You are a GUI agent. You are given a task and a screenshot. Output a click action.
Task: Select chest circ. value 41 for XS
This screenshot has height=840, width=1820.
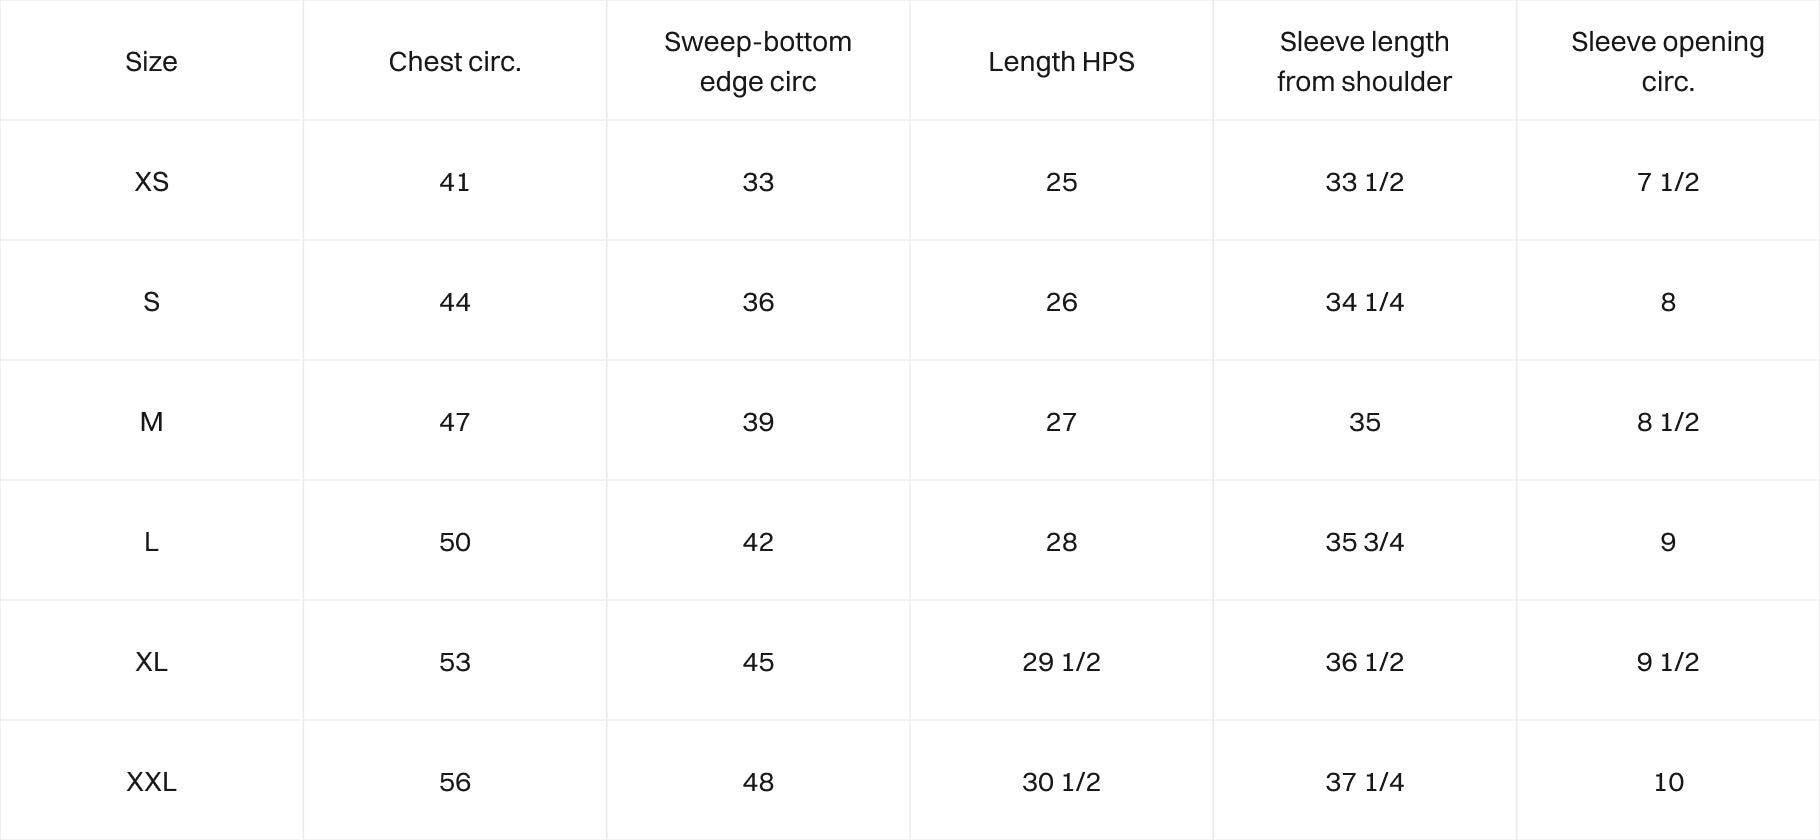[455, 182]
